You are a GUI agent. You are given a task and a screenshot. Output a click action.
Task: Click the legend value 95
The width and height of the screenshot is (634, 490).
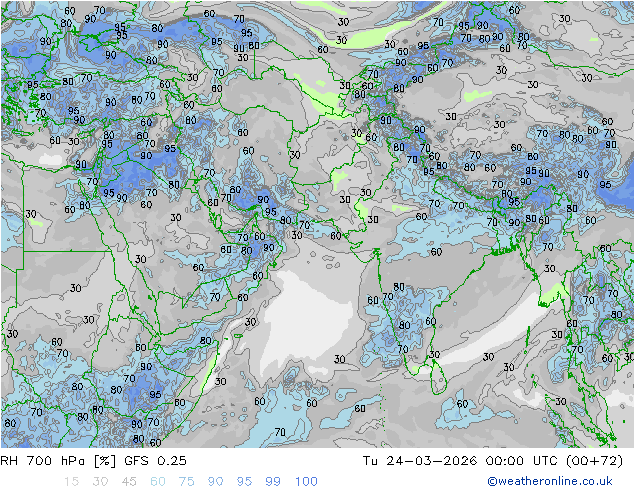click(244, 482)
